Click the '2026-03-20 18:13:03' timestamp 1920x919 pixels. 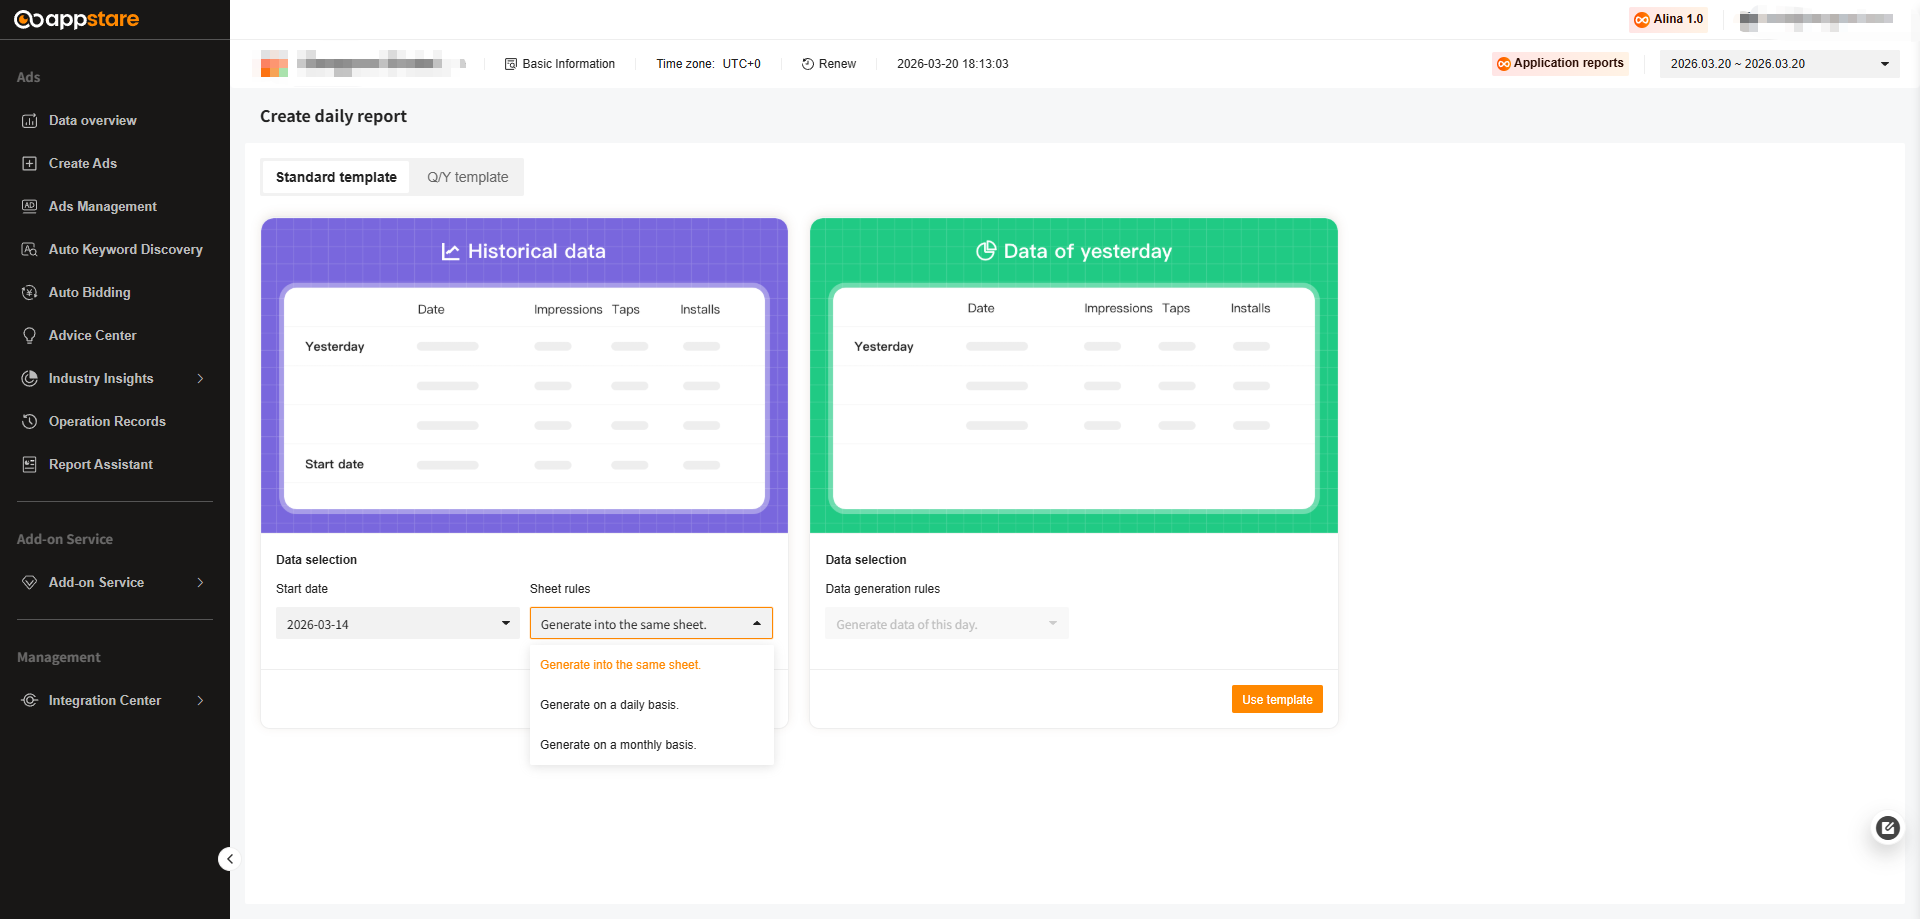point(952,64)
